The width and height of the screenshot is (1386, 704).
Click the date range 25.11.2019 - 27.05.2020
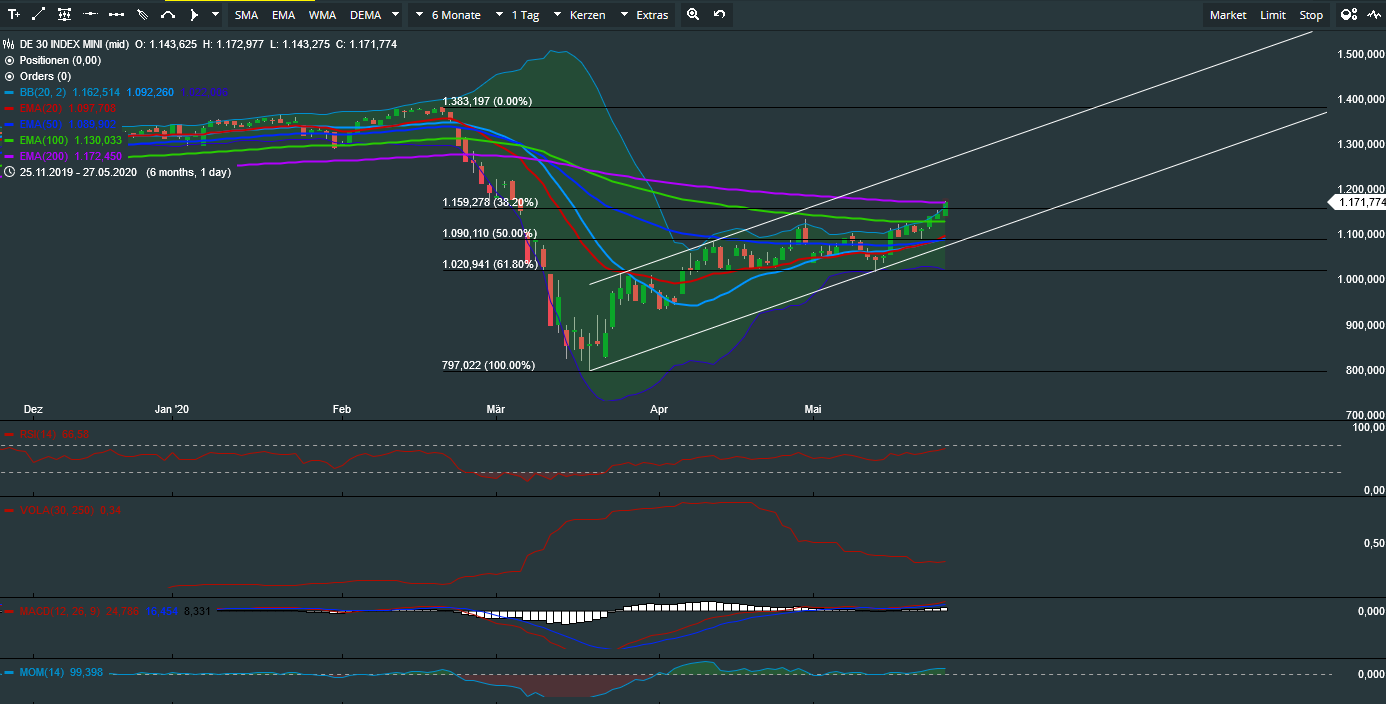click(79, 172)
